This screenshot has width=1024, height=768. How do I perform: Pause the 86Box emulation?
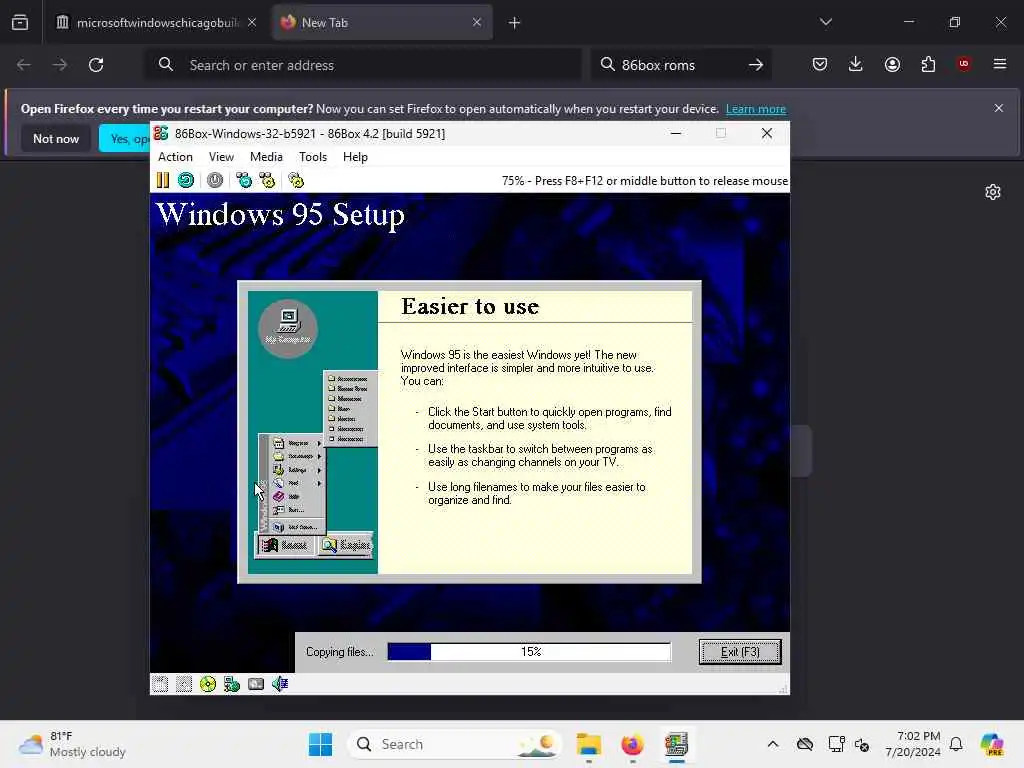[x=163, y=180]
